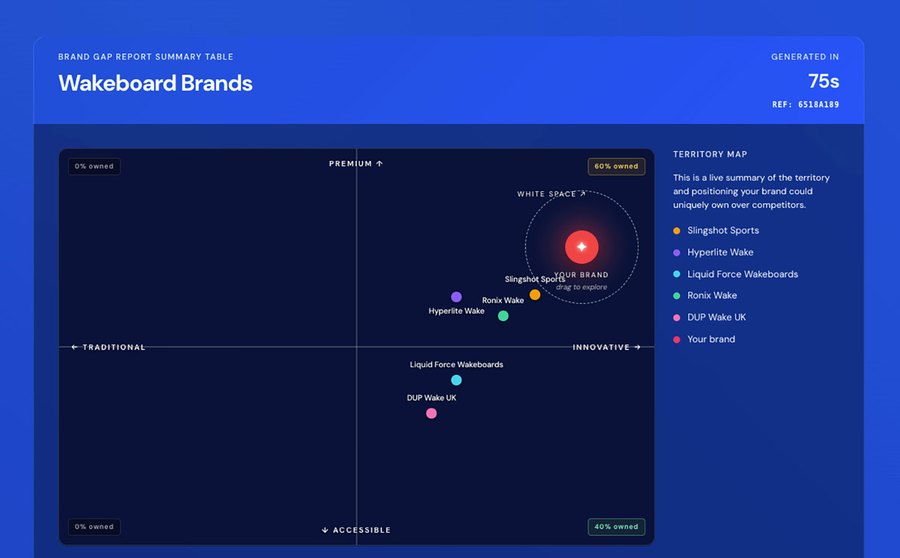Click the 40% owned badge
Viewport: 900px width, 558px height.
[616, 526]
